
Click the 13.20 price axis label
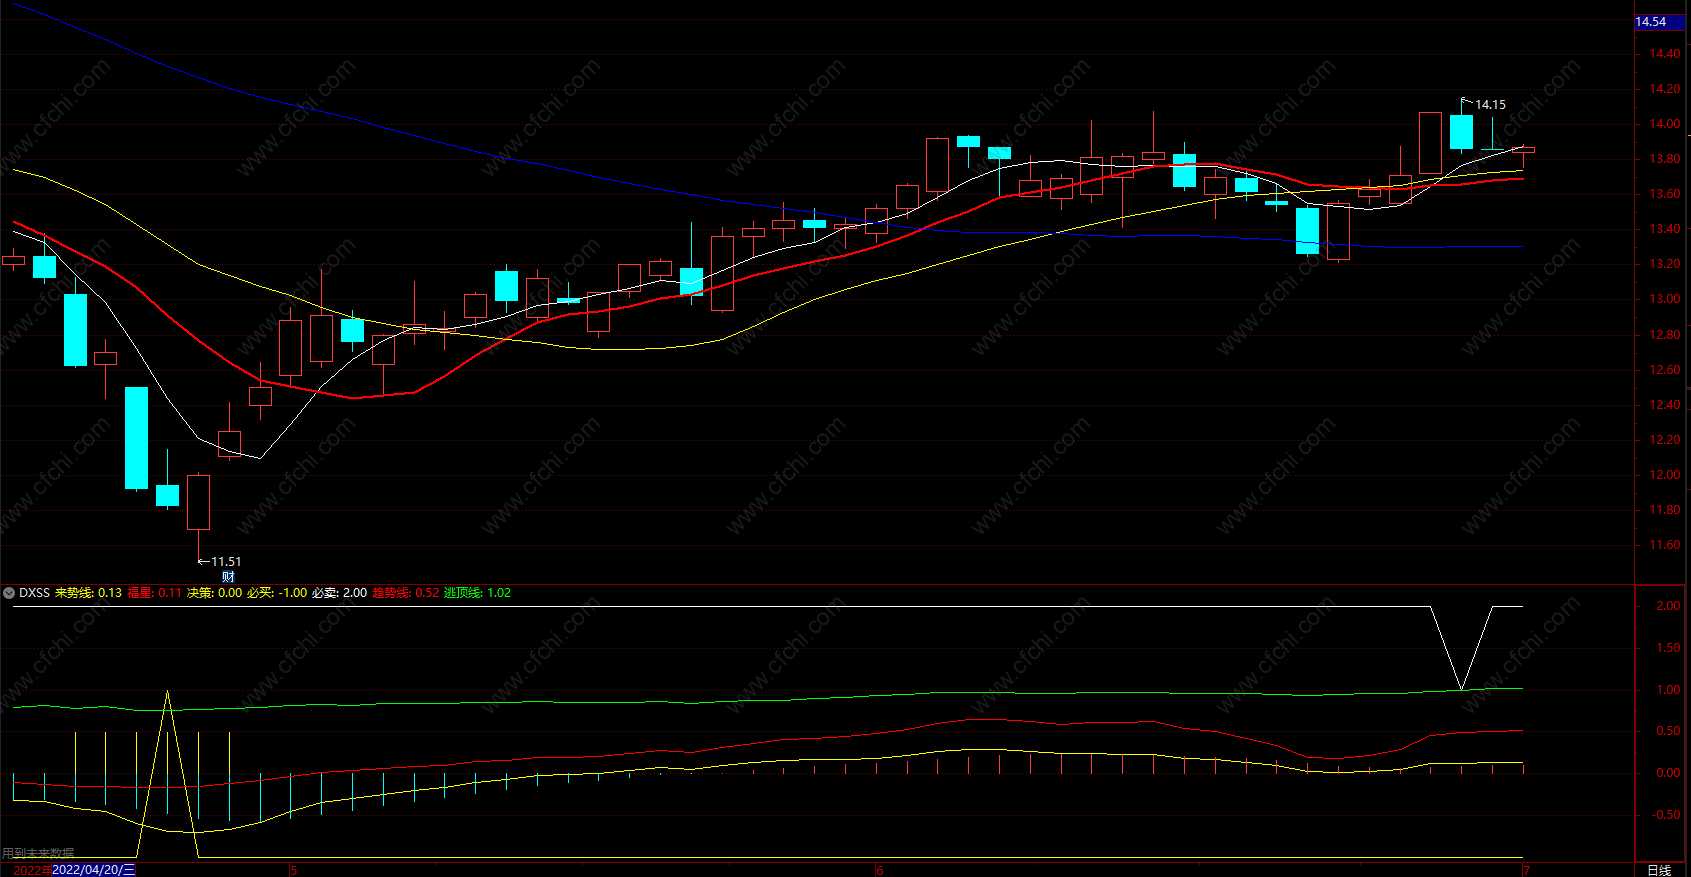click(1665, 264)
